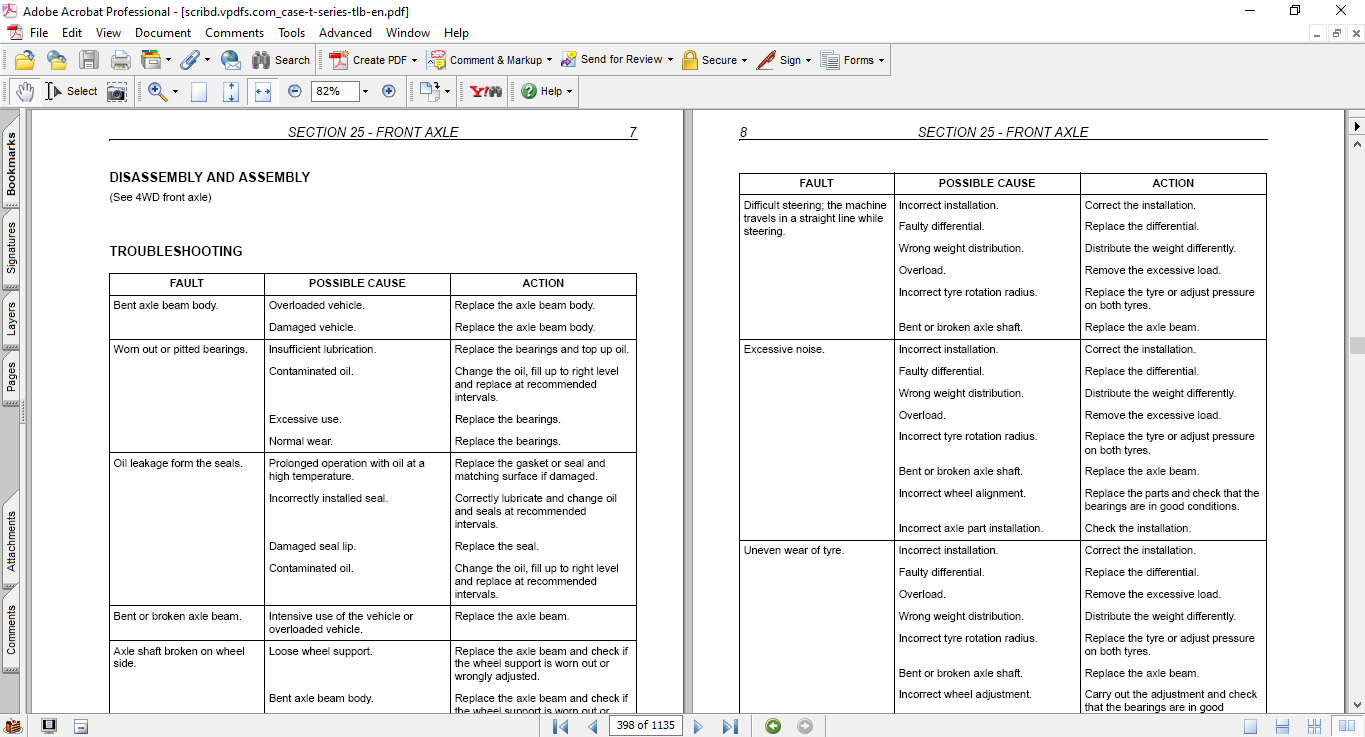1365x737 pixels.
Task: Open the Bookmarks side panel tab
Action: point(11,164)
